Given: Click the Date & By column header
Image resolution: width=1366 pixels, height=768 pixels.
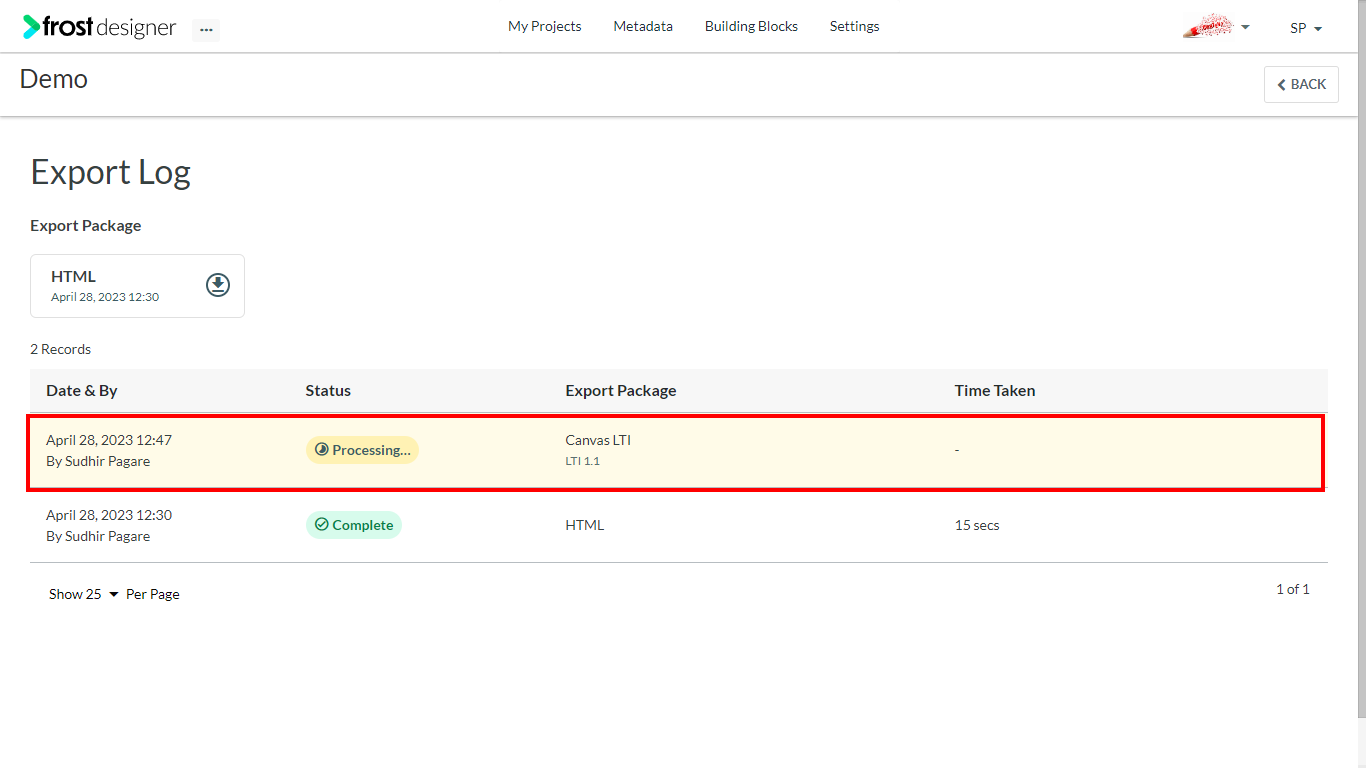Looking at the screenshot, I should click(x=82, y=391).
